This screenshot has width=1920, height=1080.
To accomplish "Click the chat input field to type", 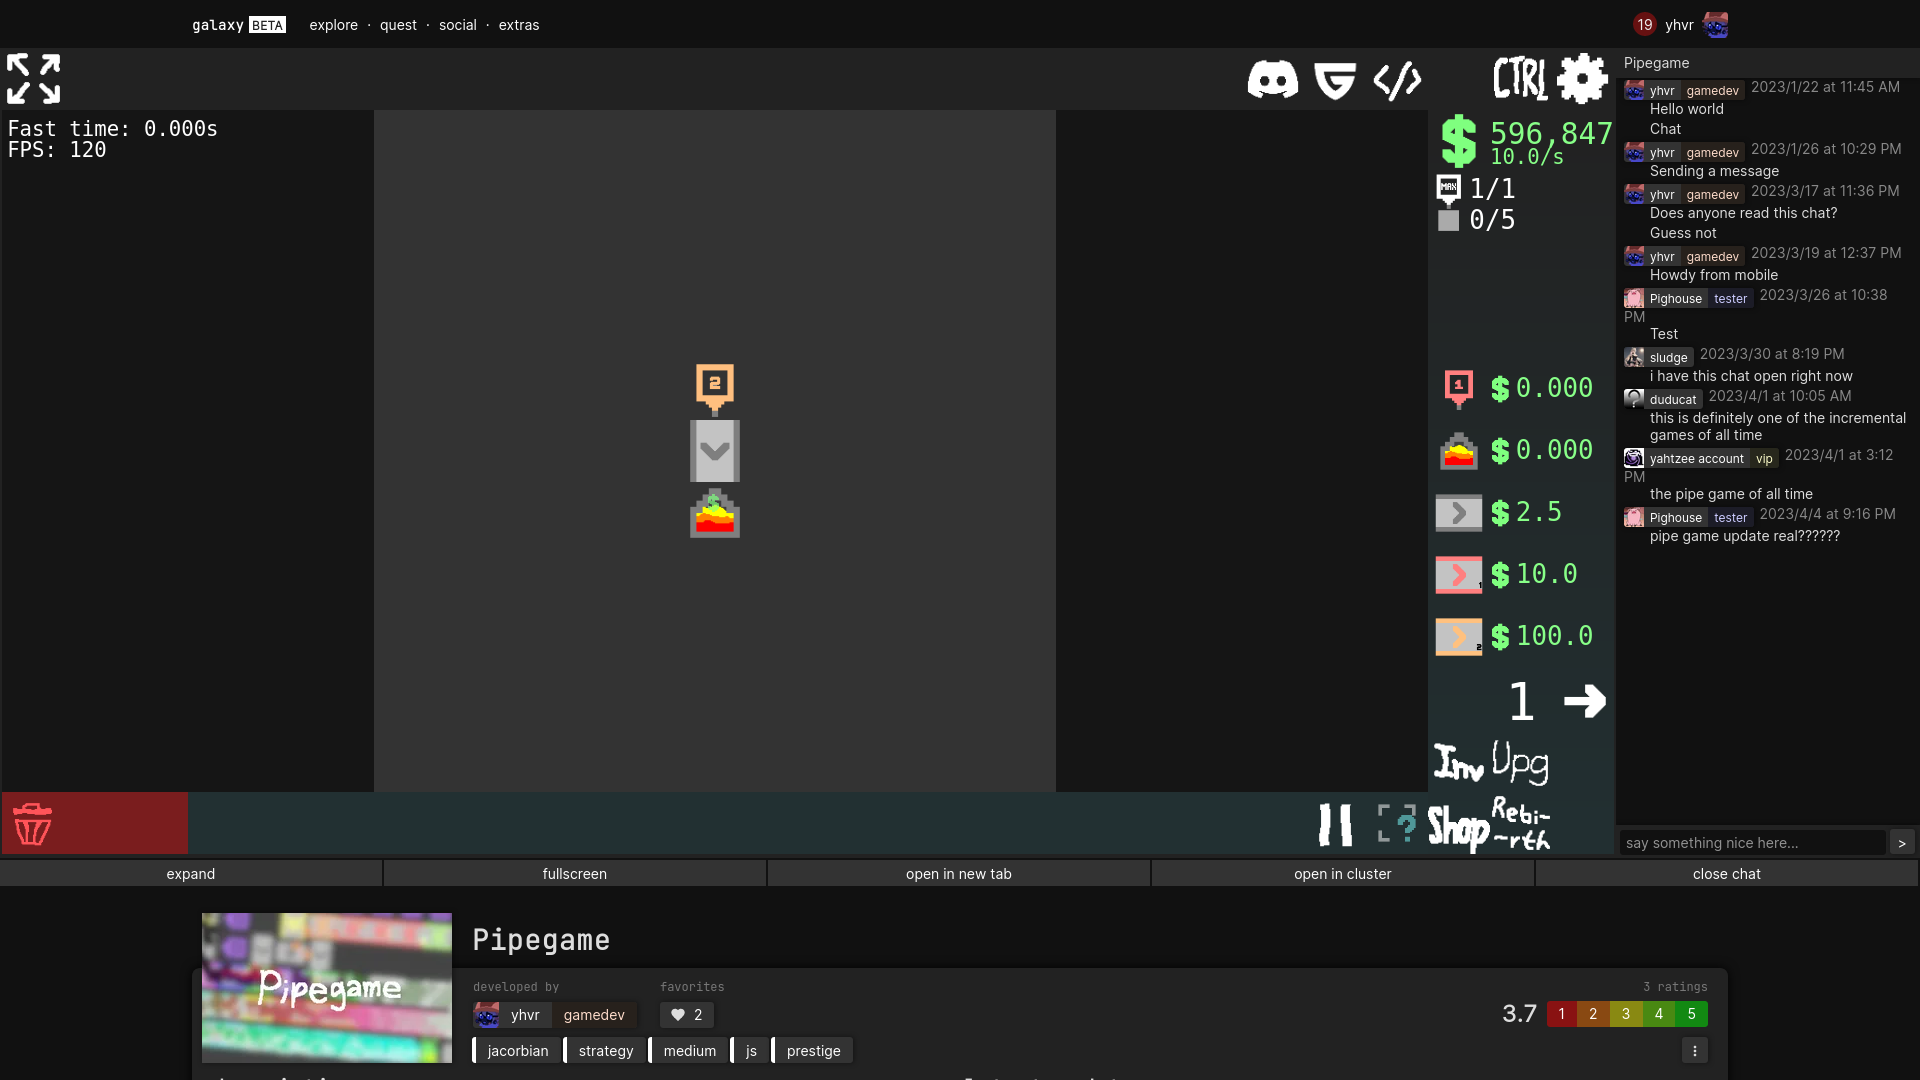I will 1754,843.
